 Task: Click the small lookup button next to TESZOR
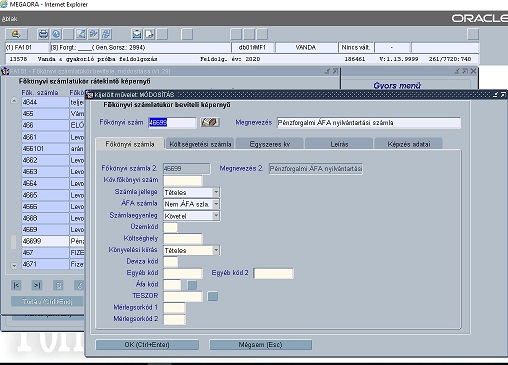[213, 296]
